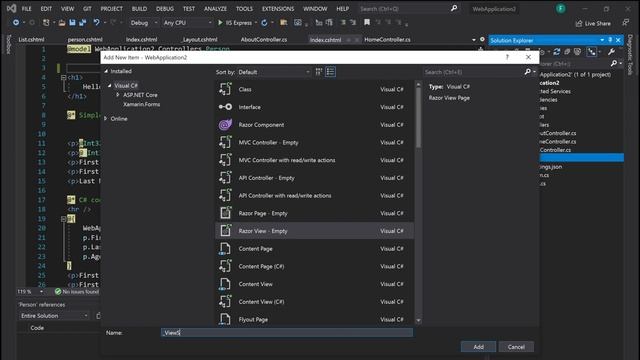Open the PROJECT menu
This screenshot has width=640, height=360.
coord(111,9)
